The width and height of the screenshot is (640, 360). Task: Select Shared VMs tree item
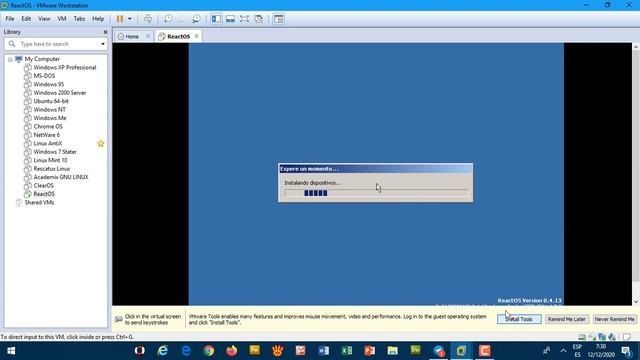pyautogui.click(x=39, y=203)
